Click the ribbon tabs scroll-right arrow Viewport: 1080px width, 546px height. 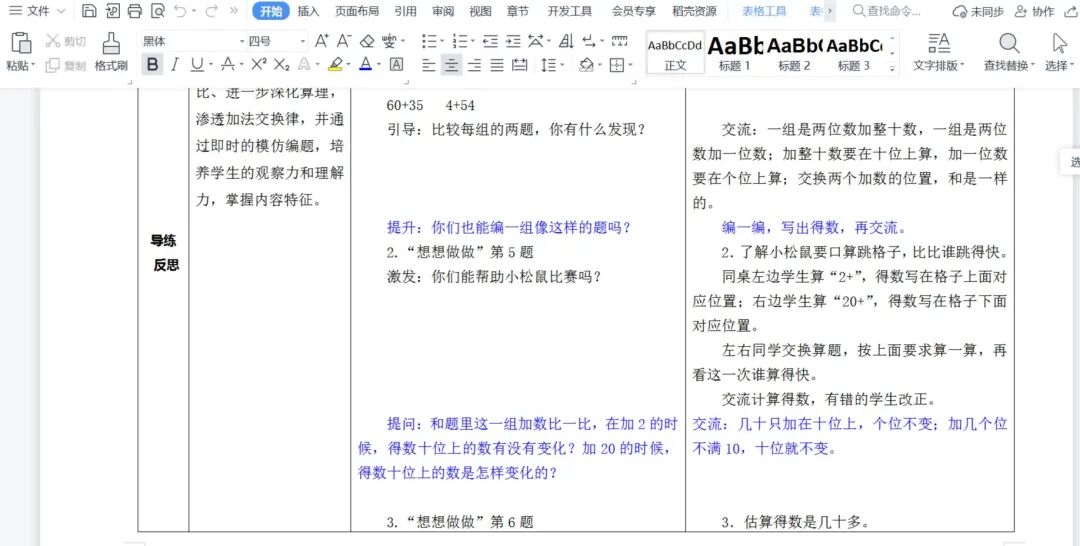[829, 11]
